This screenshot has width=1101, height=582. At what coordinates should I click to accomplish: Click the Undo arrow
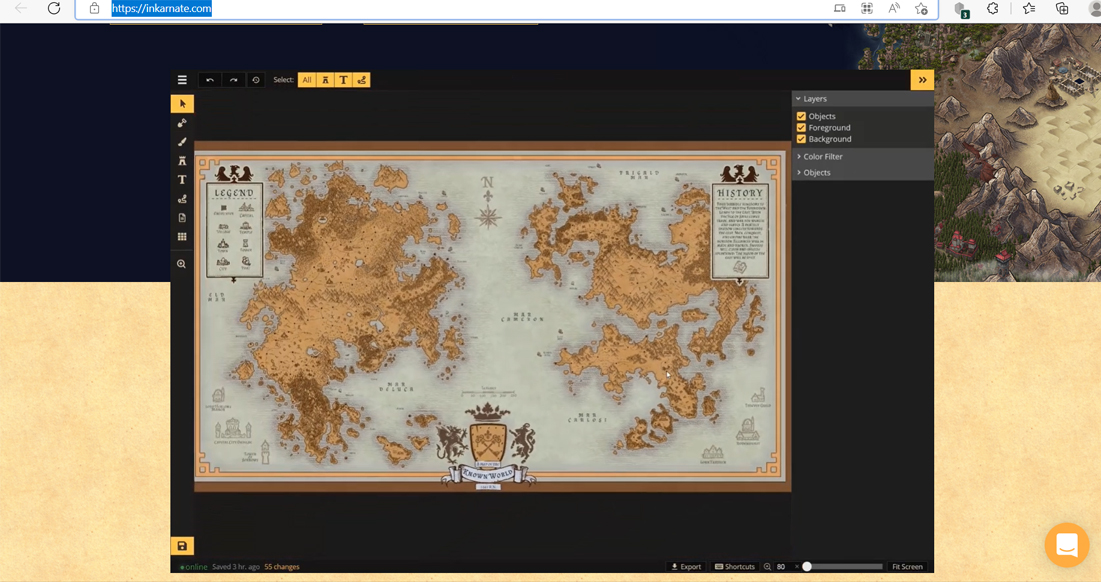[x=209, y=79]
